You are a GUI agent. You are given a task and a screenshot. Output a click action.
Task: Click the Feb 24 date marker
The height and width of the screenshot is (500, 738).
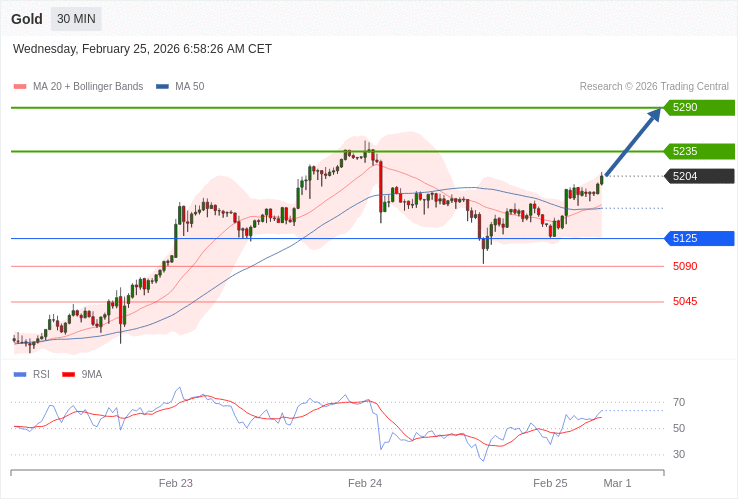pyautogui.click(x=365, y=483)
